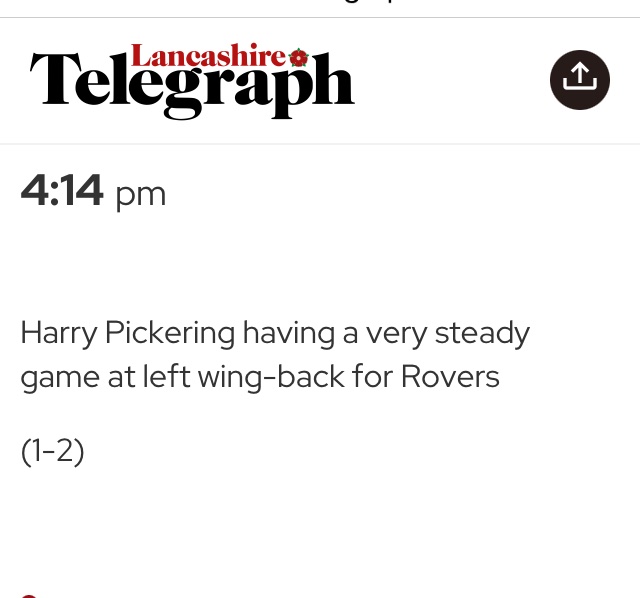640x598 pixels.
Task: Click the word "having" in the update
Action: coord(288,333)
